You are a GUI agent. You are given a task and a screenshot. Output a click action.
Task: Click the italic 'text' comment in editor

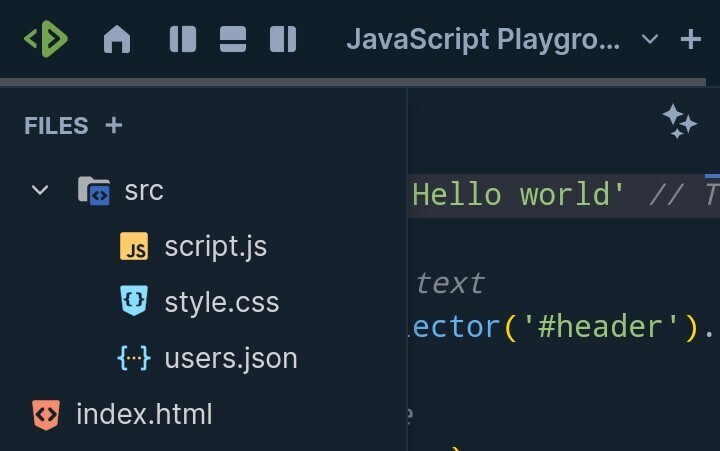coord(450,283)
